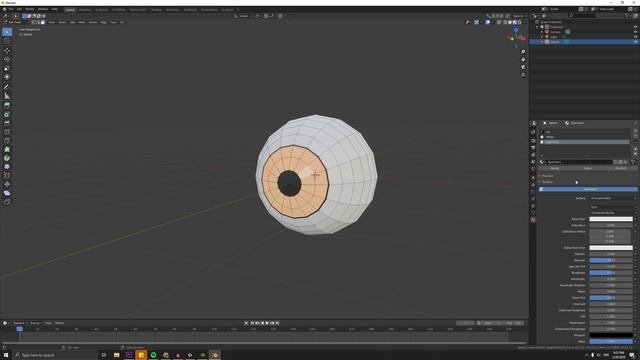The height and width of the screenshot is (360, 640).
Task: Select the Transform tool
Action: coord(7,77)
